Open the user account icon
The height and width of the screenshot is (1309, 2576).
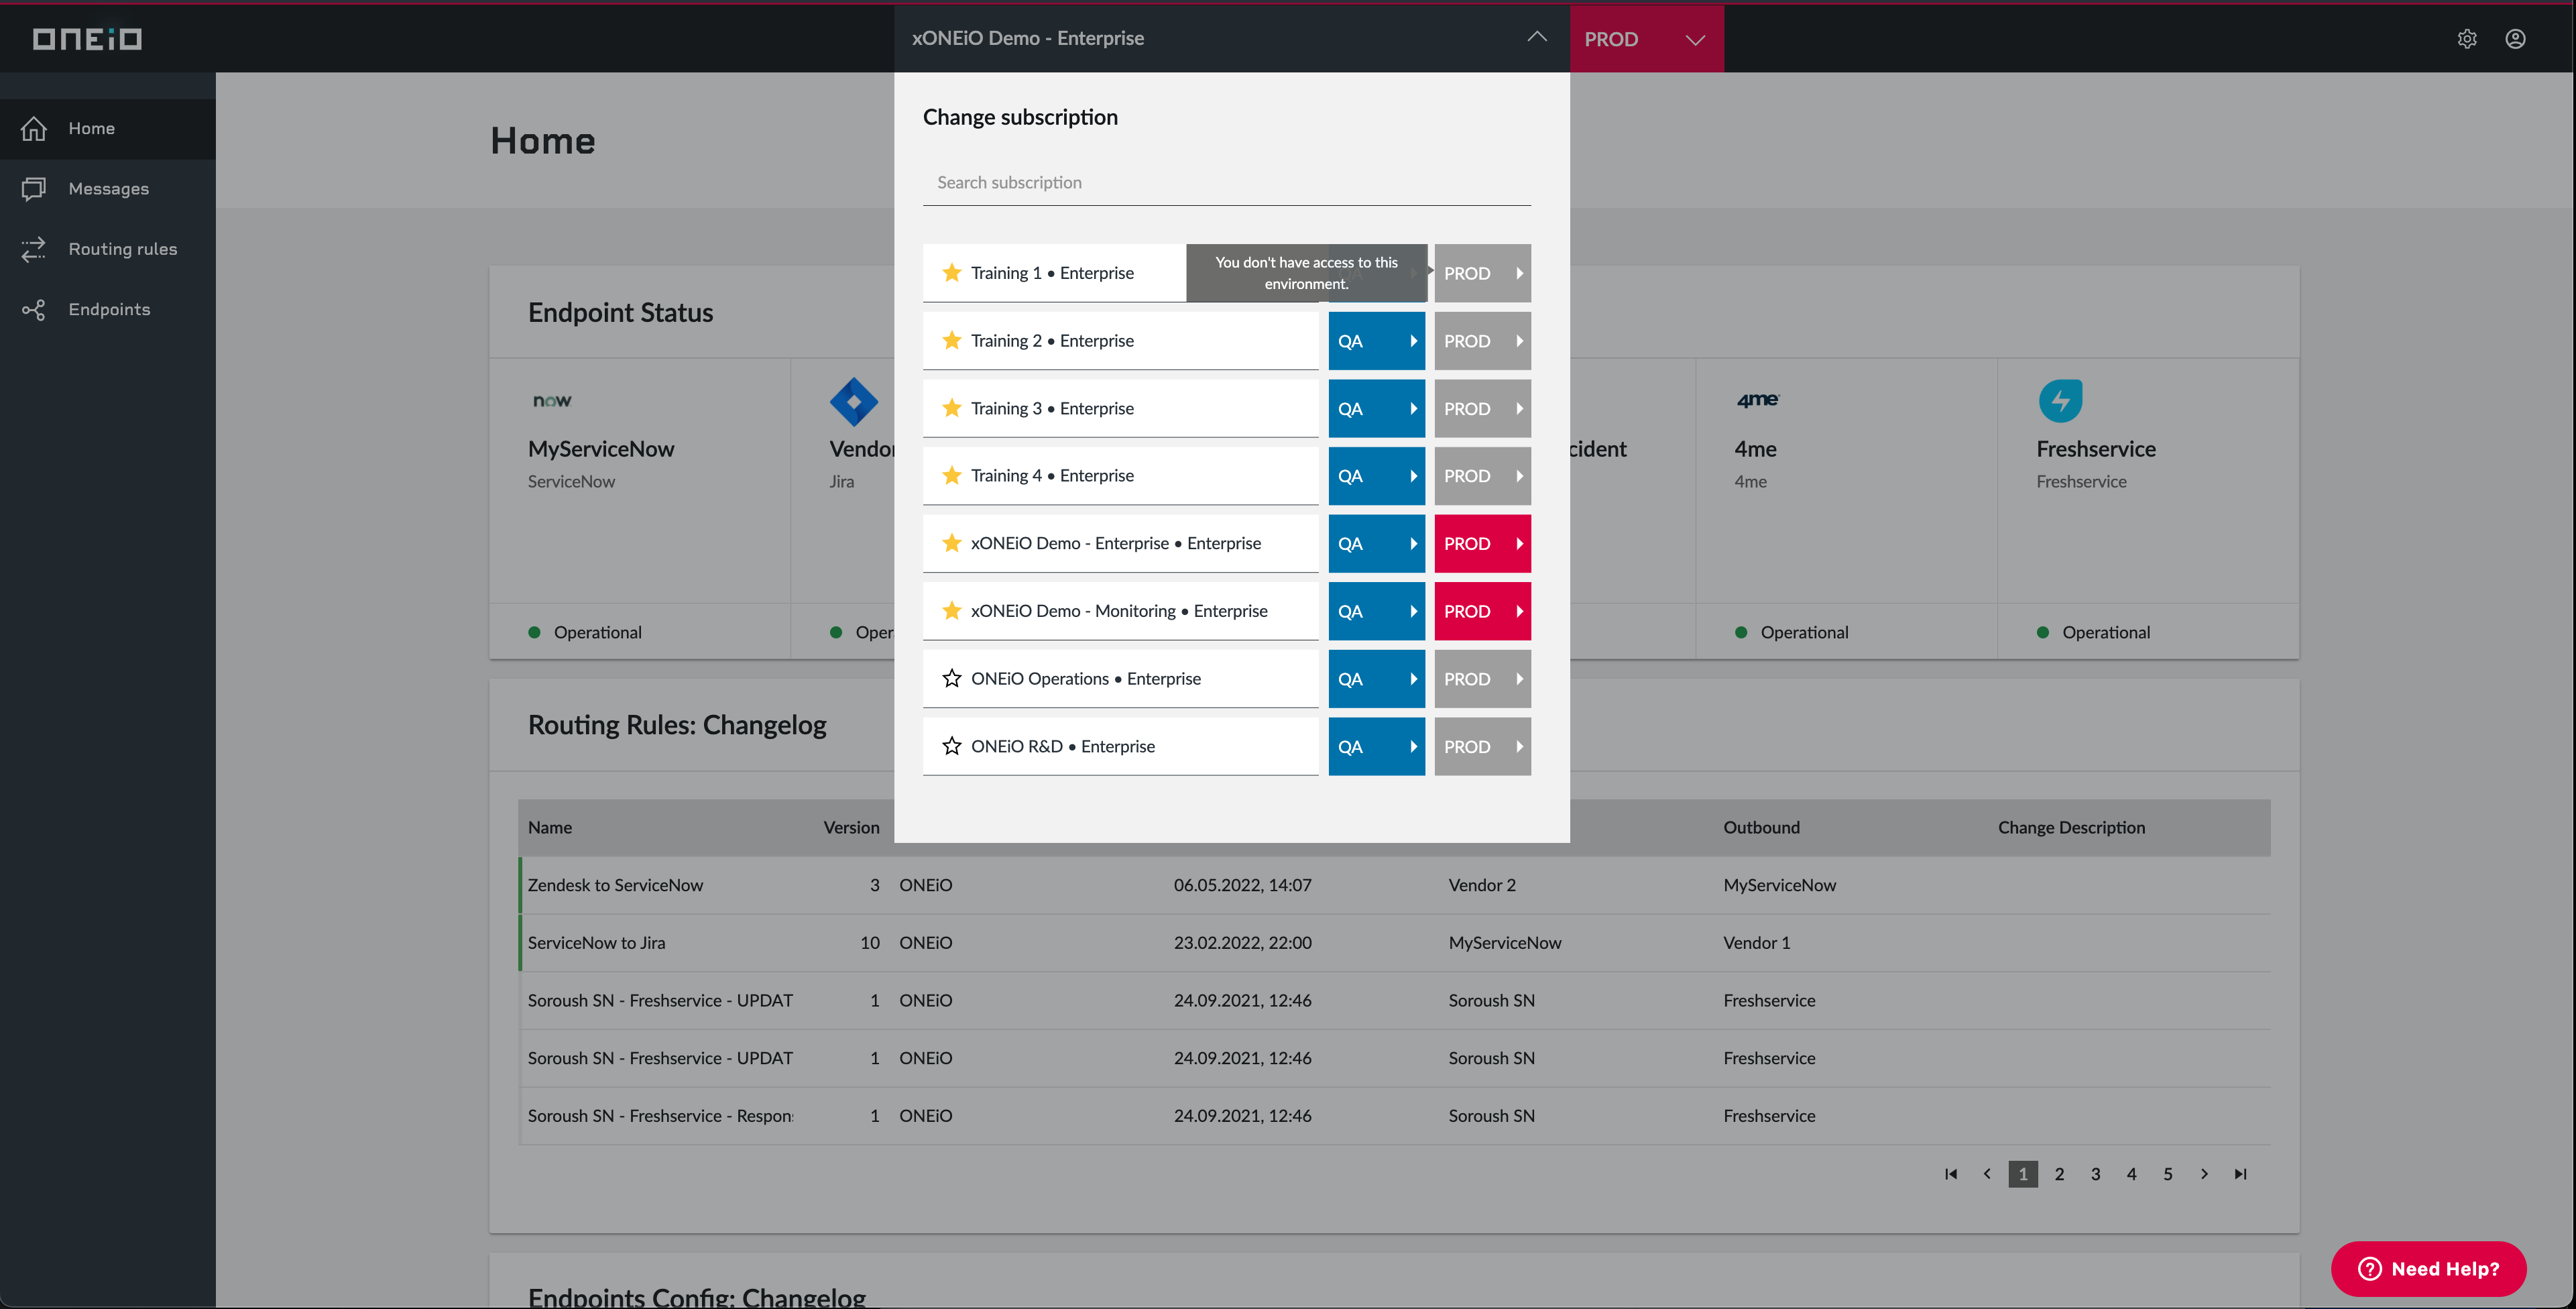[2515, 39]
